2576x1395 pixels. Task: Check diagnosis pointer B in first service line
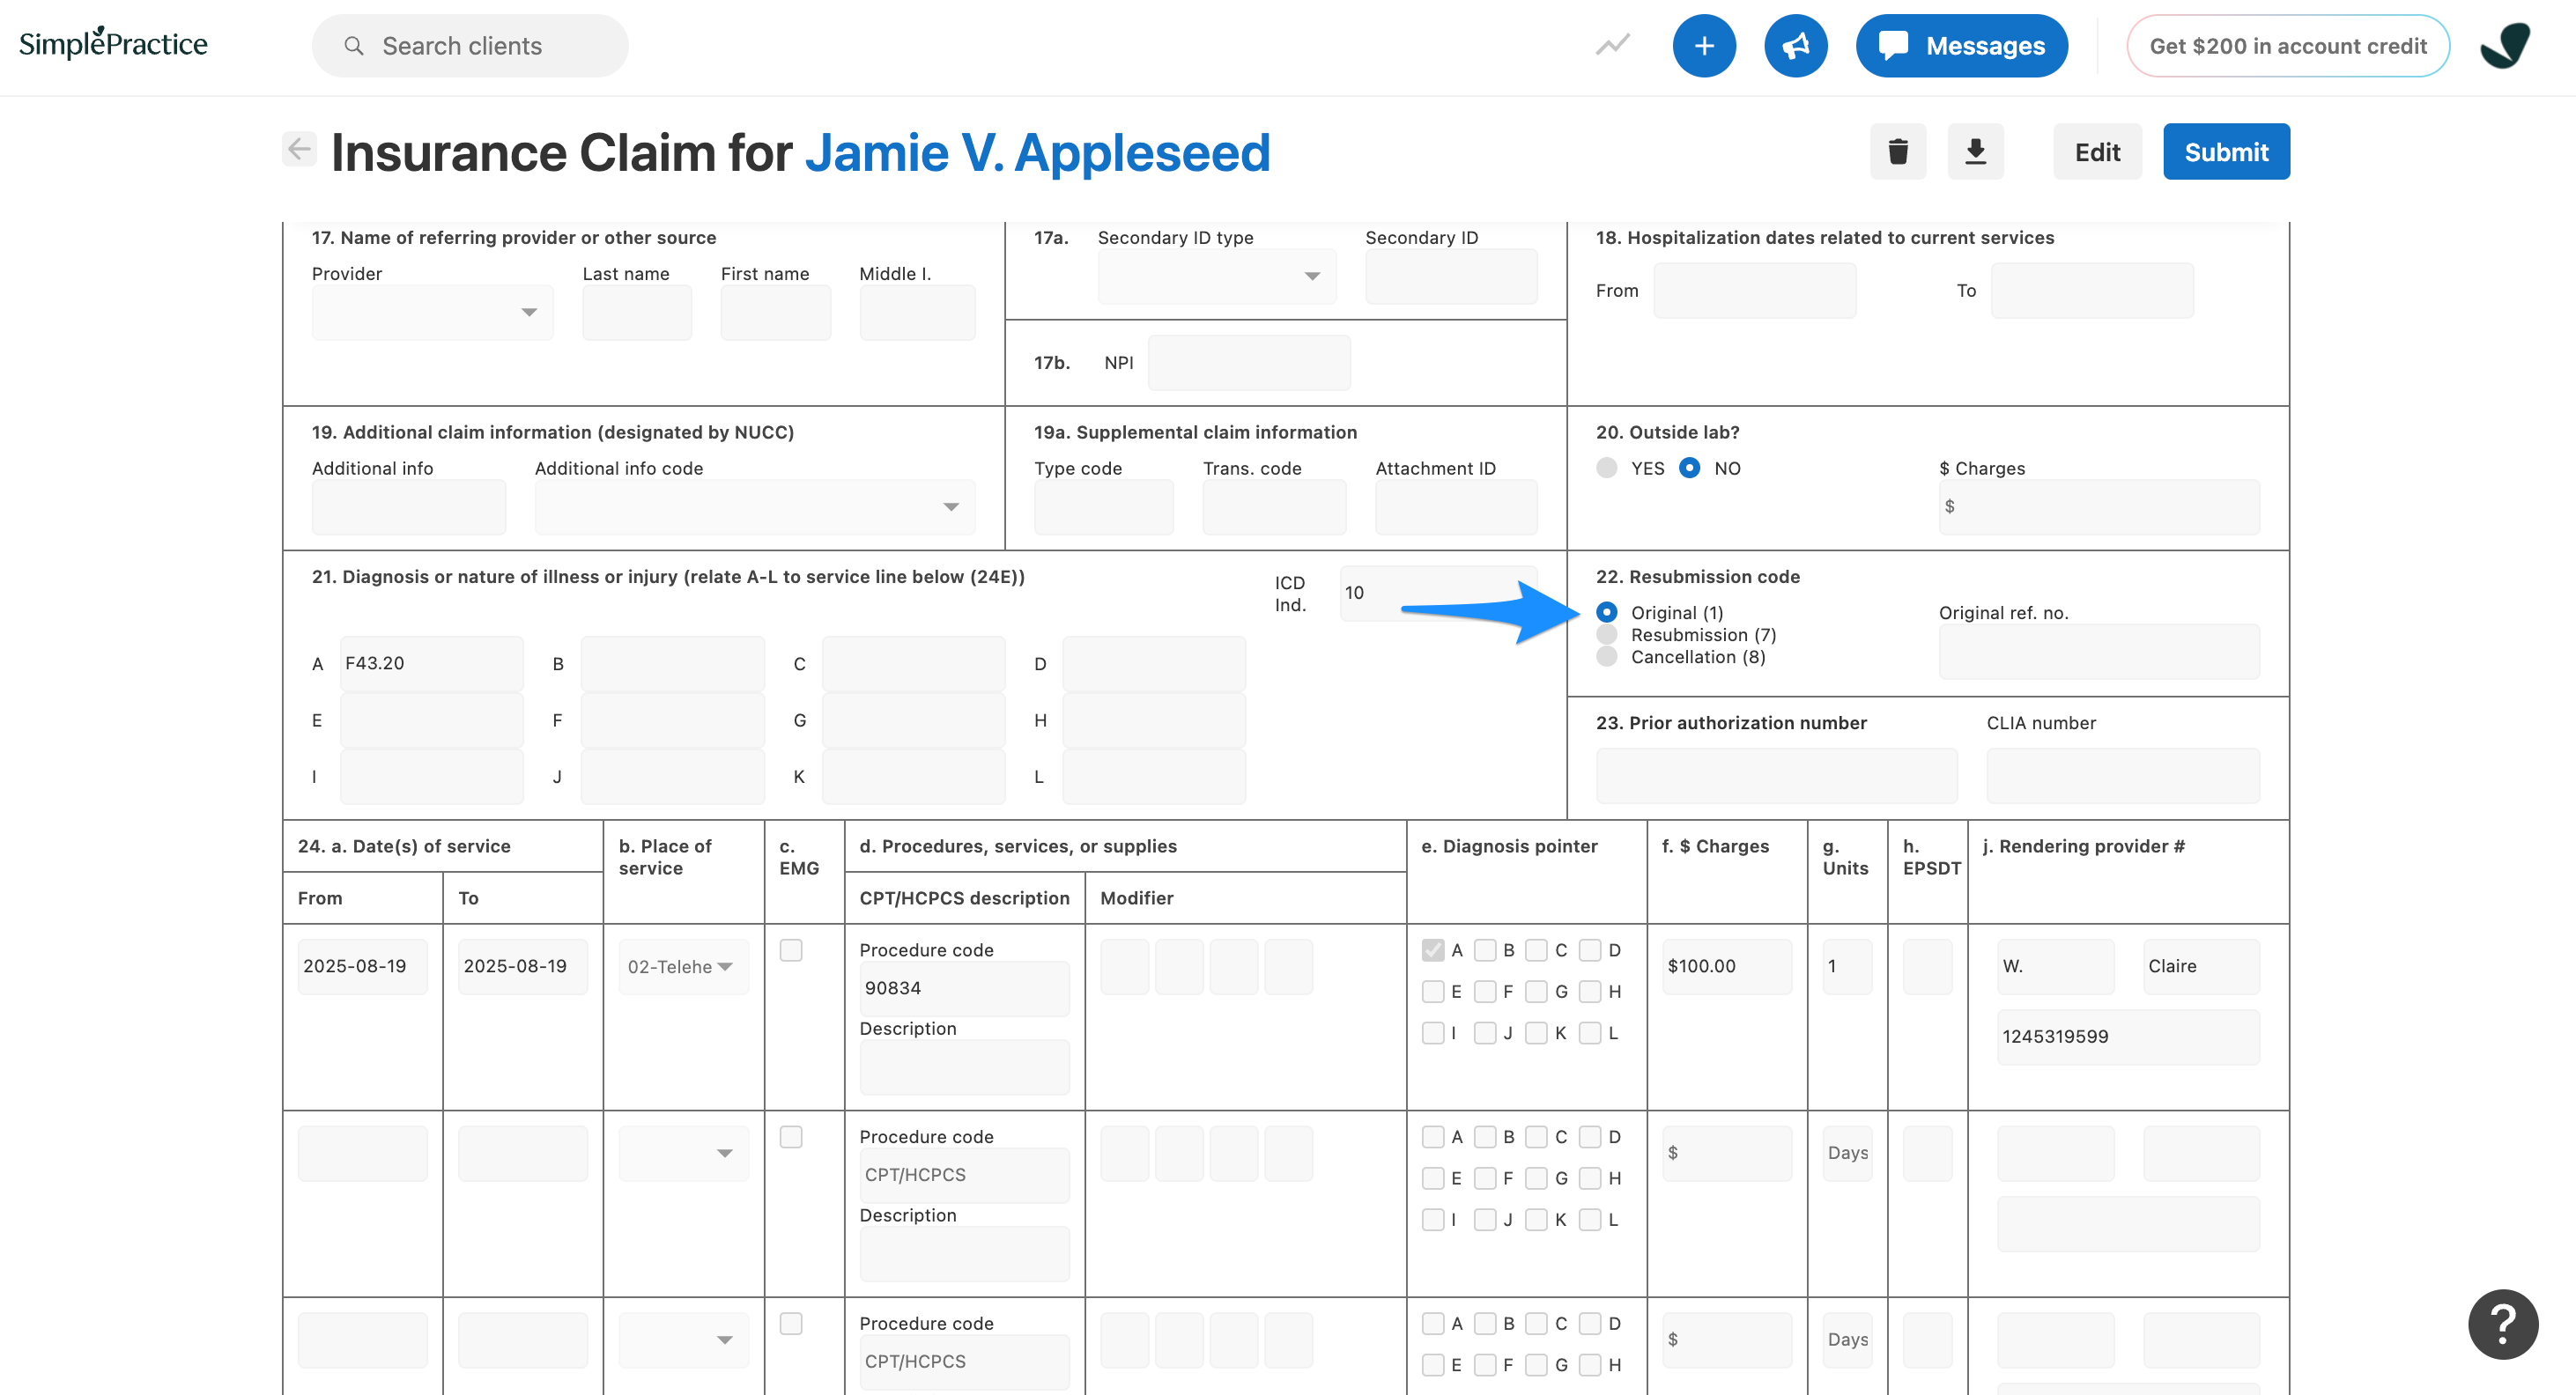pos(1485,950)
